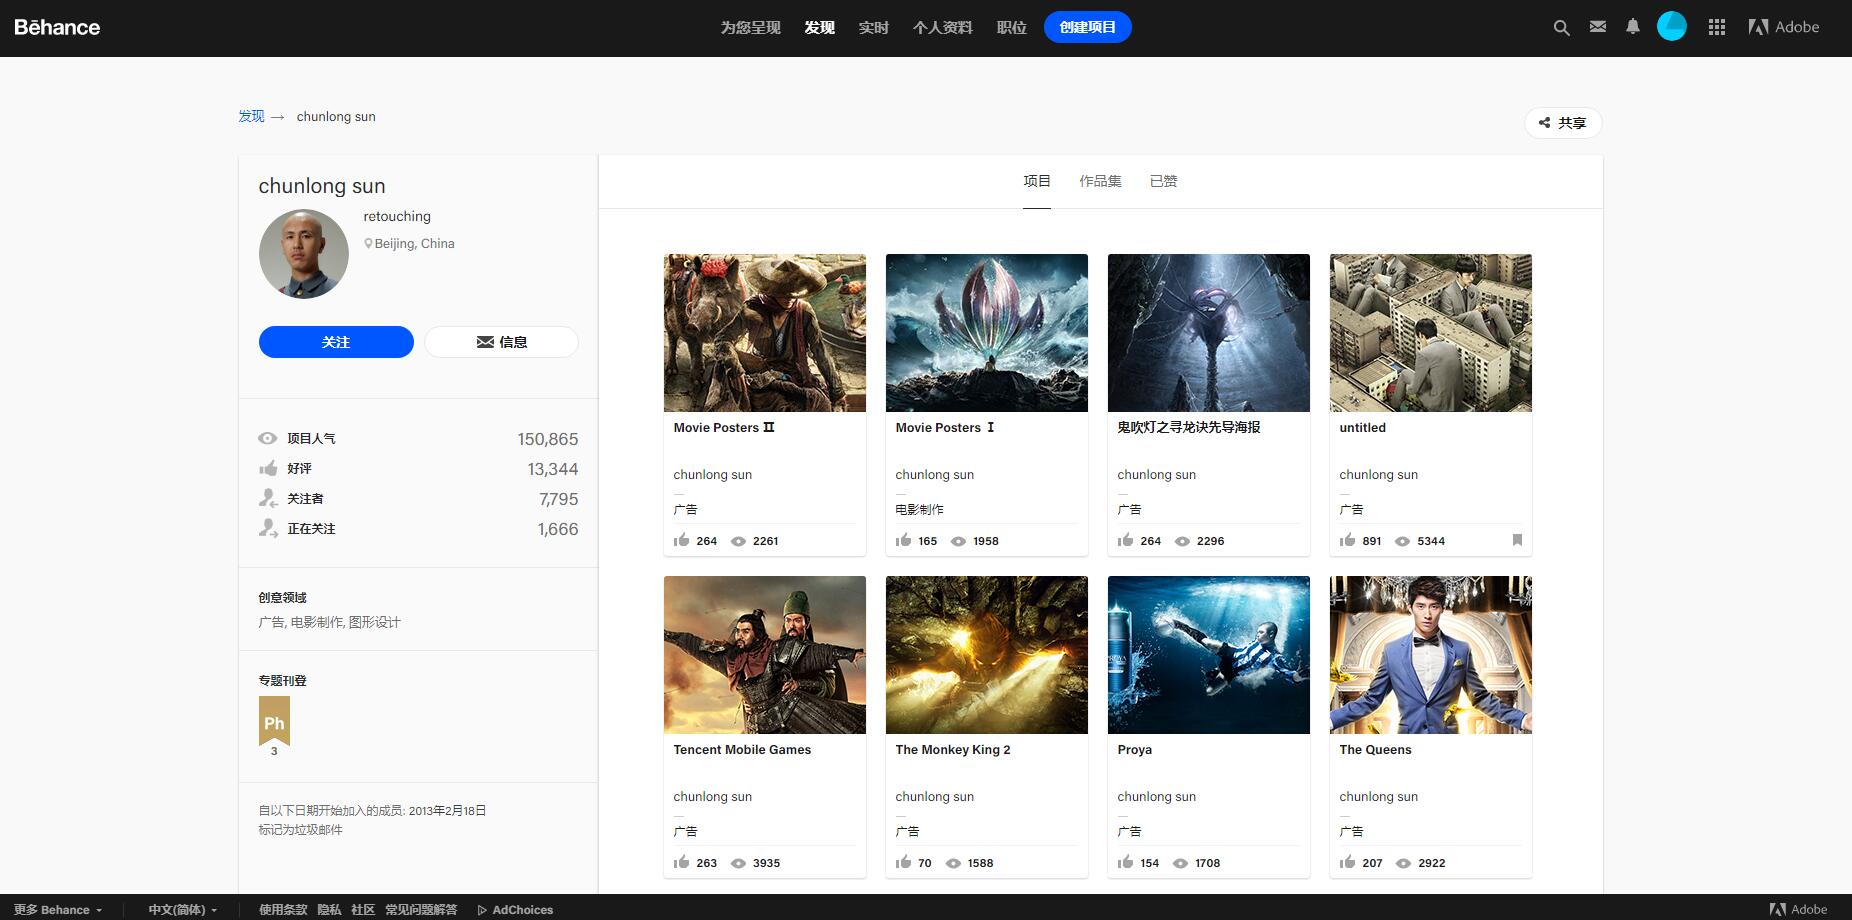Go to the 为您呈现 navigation item
Viewport: 1852px width, 920px height.
coord(750,28)
